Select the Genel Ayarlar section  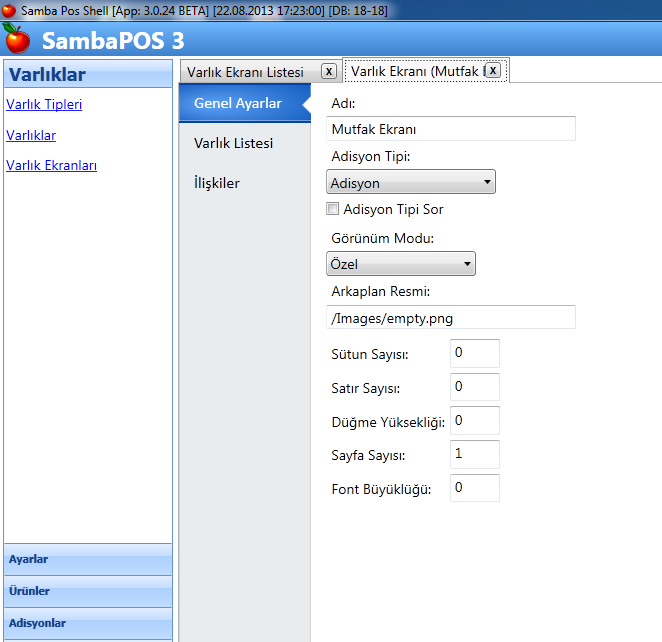(x=238, y=103)
